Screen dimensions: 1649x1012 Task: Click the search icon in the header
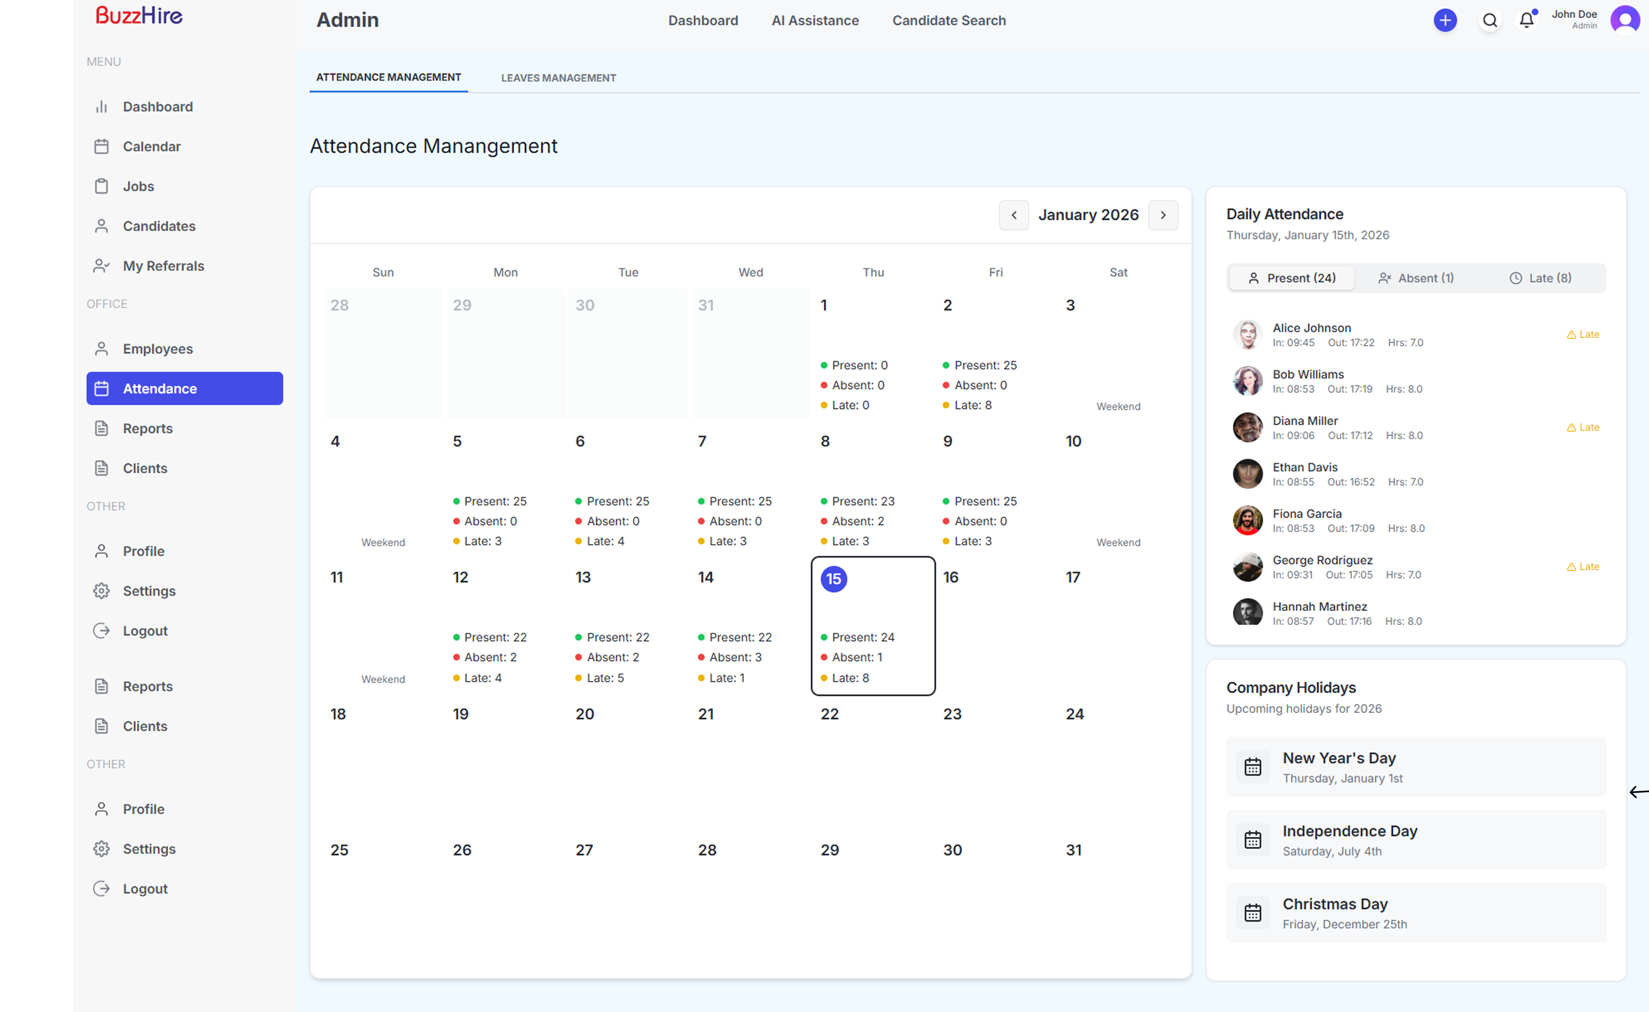click(x=1489, y=20)
